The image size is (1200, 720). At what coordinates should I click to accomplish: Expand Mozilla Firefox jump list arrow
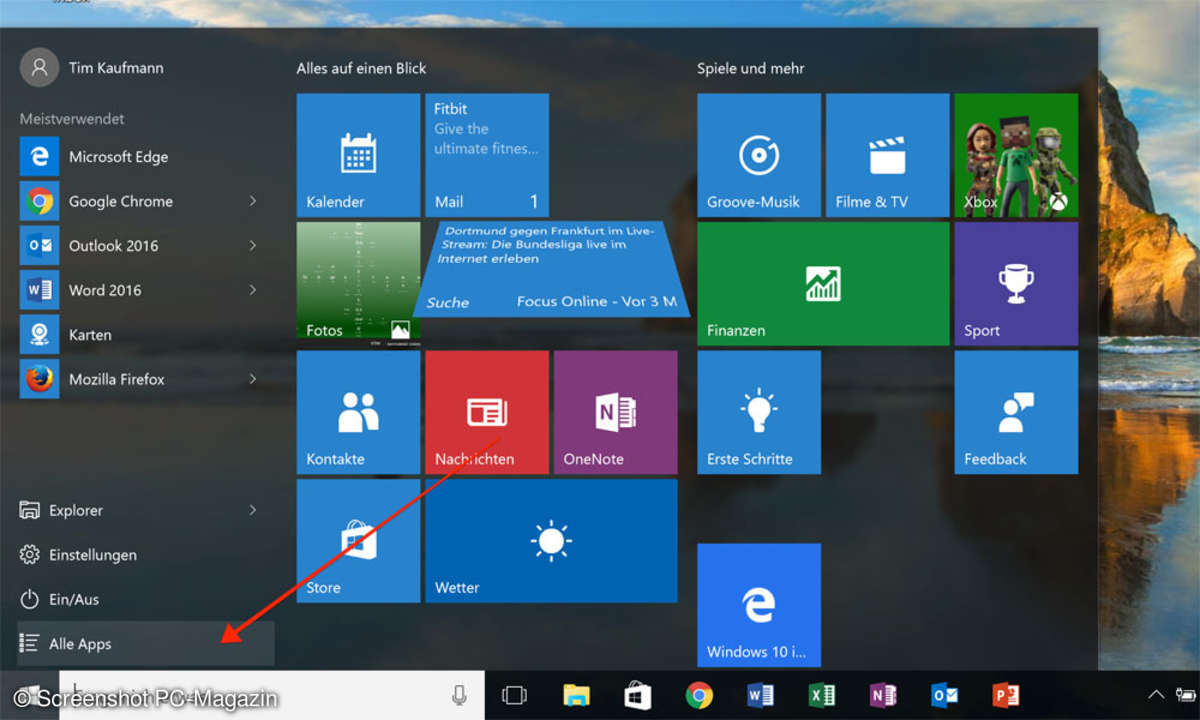tap(253, 379)
